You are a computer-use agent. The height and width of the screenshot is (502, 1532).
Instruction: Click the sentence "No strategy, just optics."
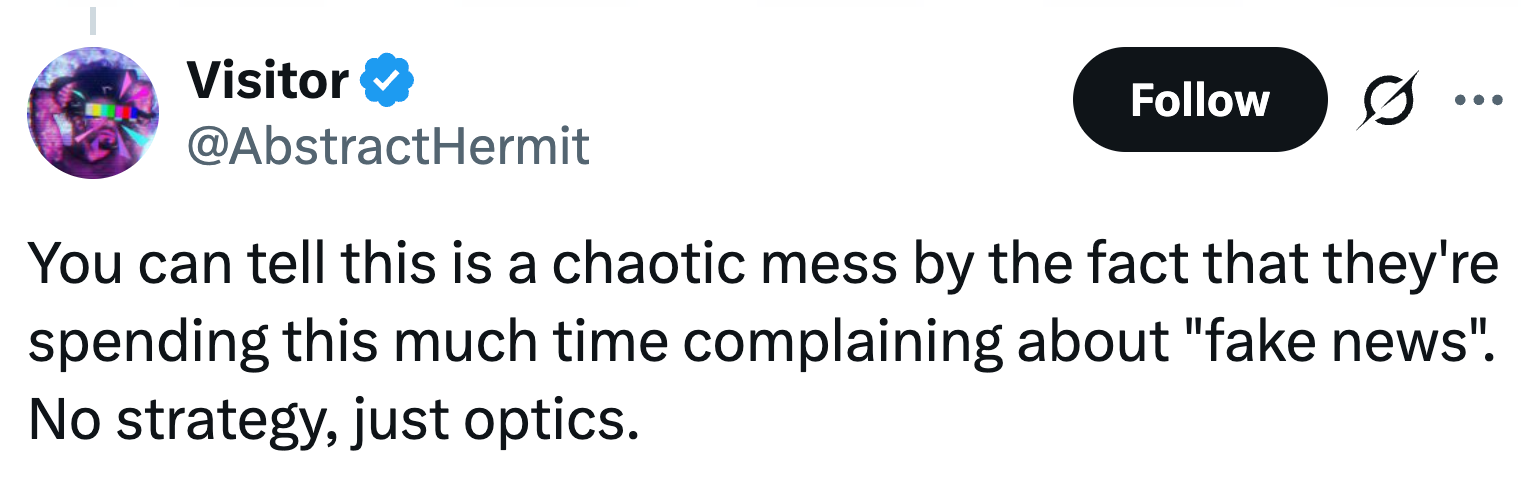(x=332, y=421)
